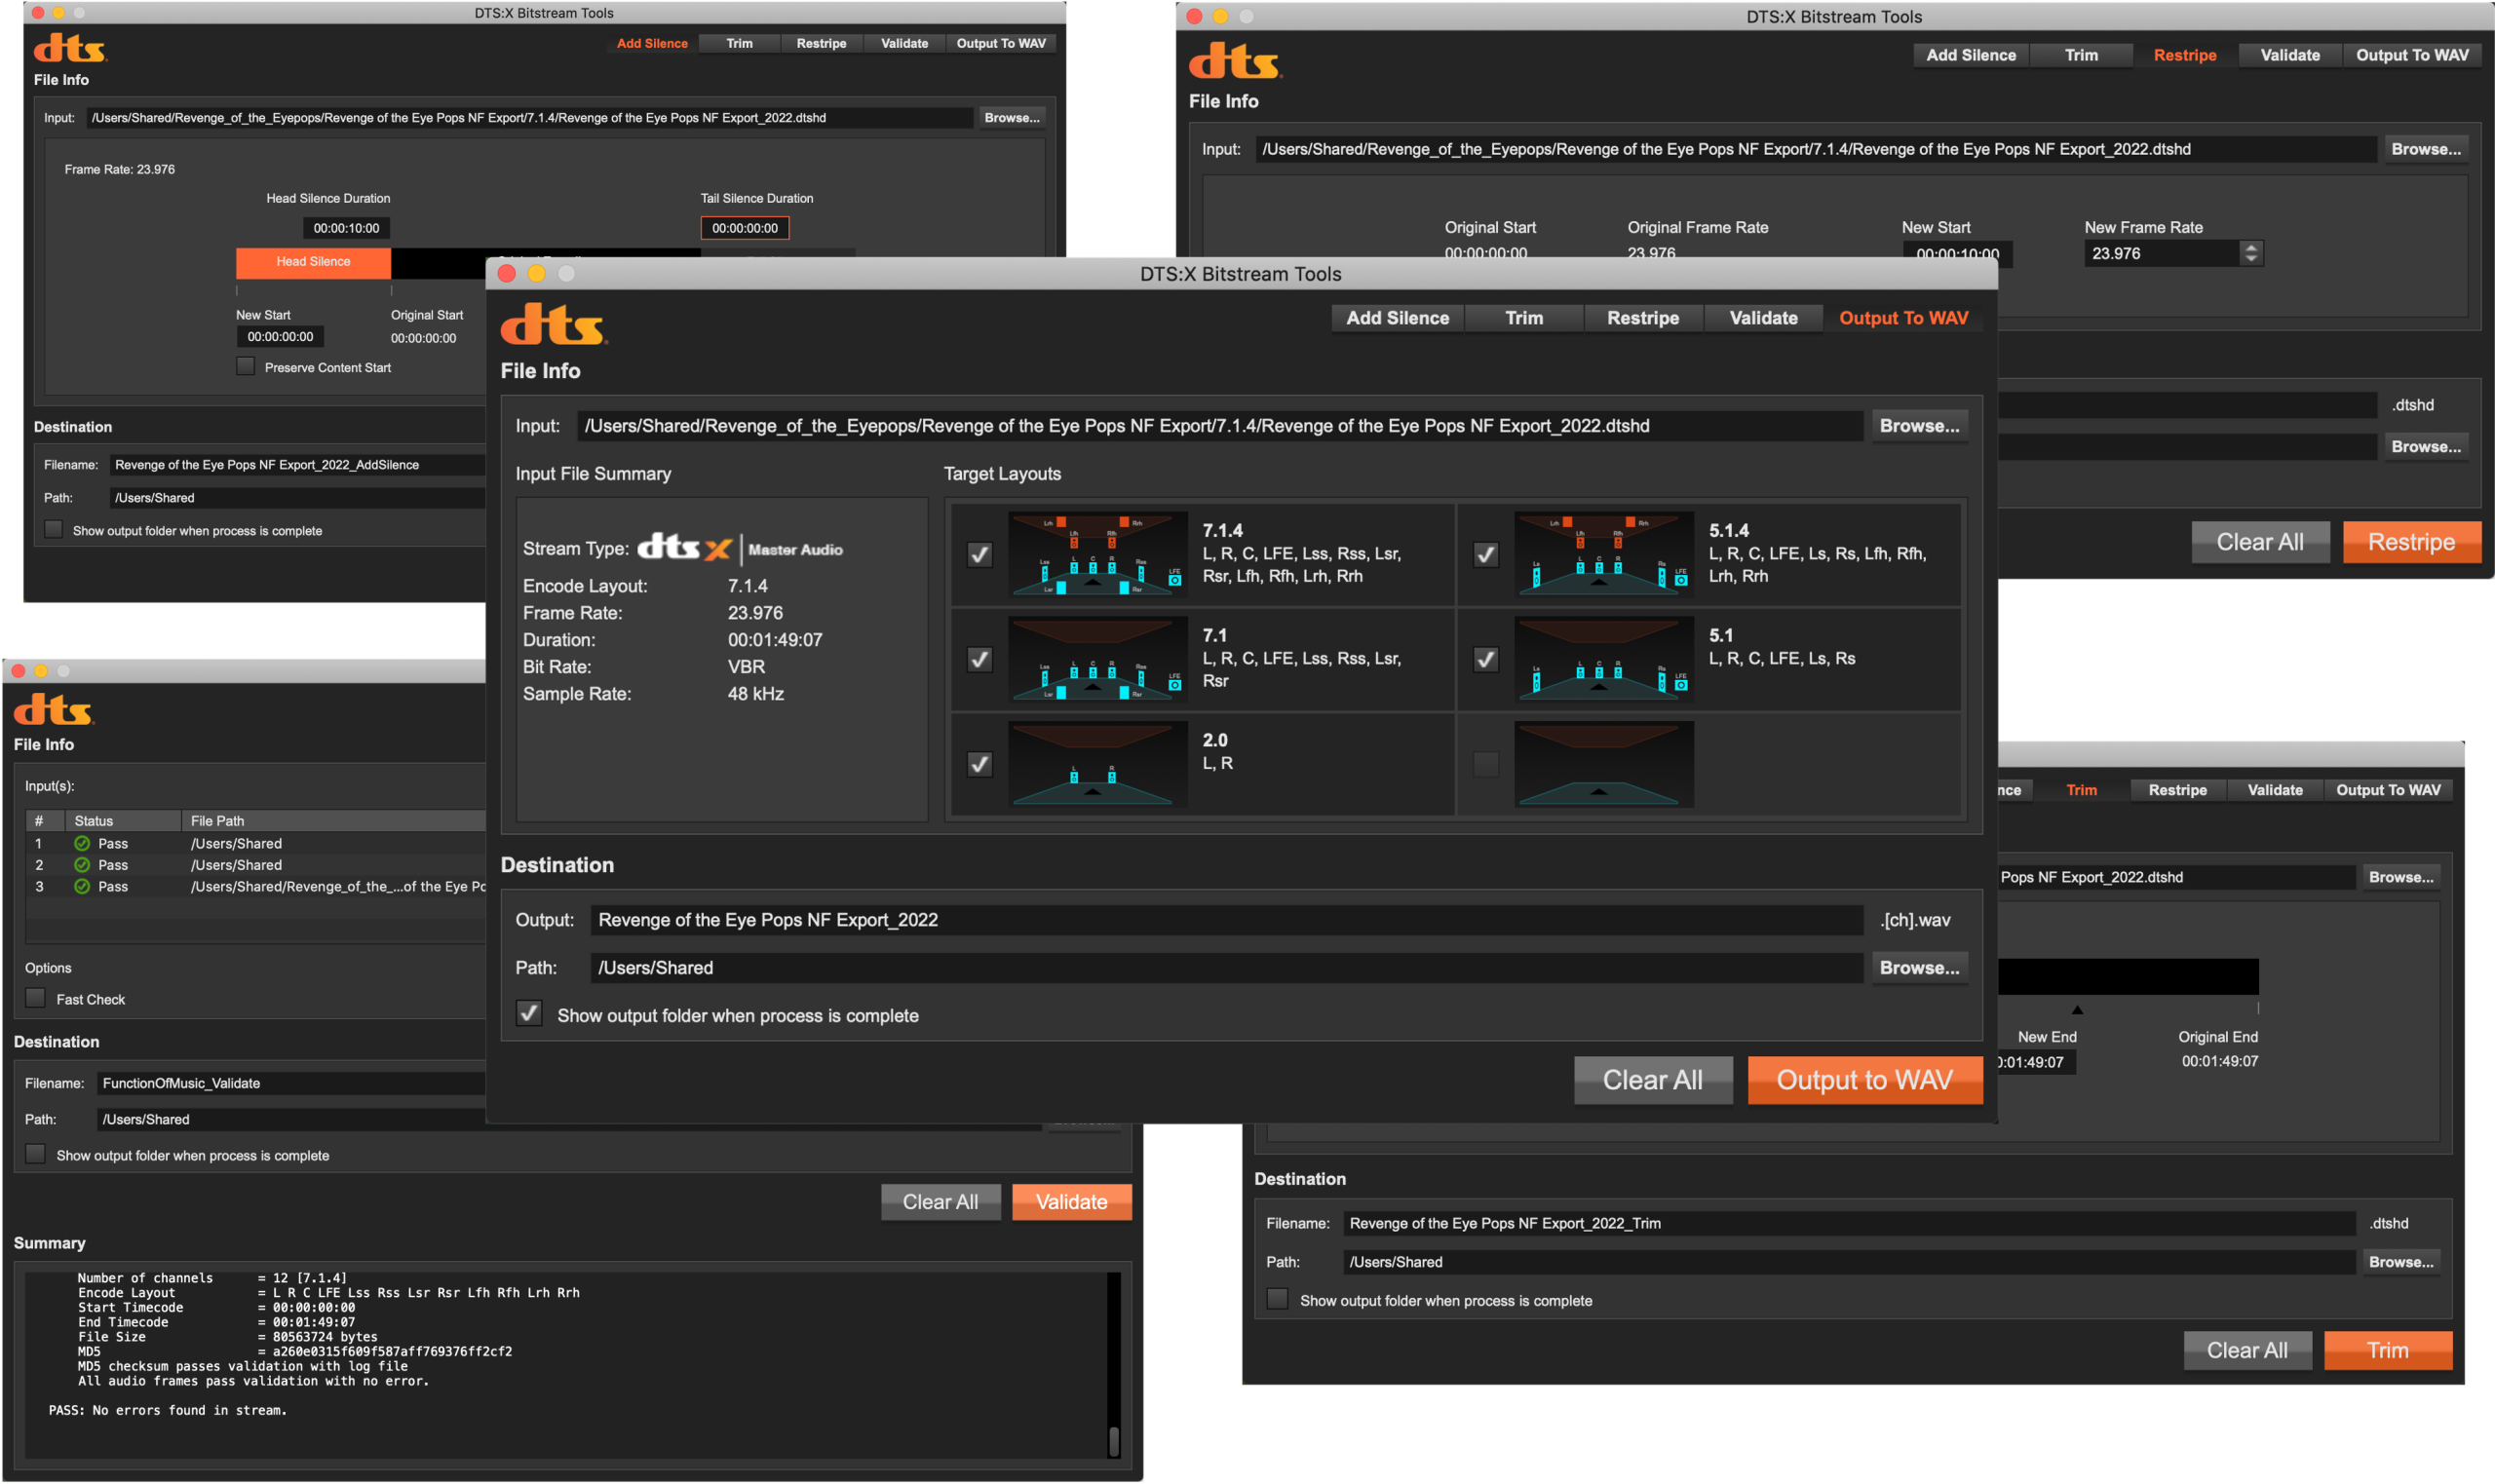Uncheck the 7.1.4 target layout checkbox
This screenshot has height=1484, width=2495.
[x=979, y=554]
